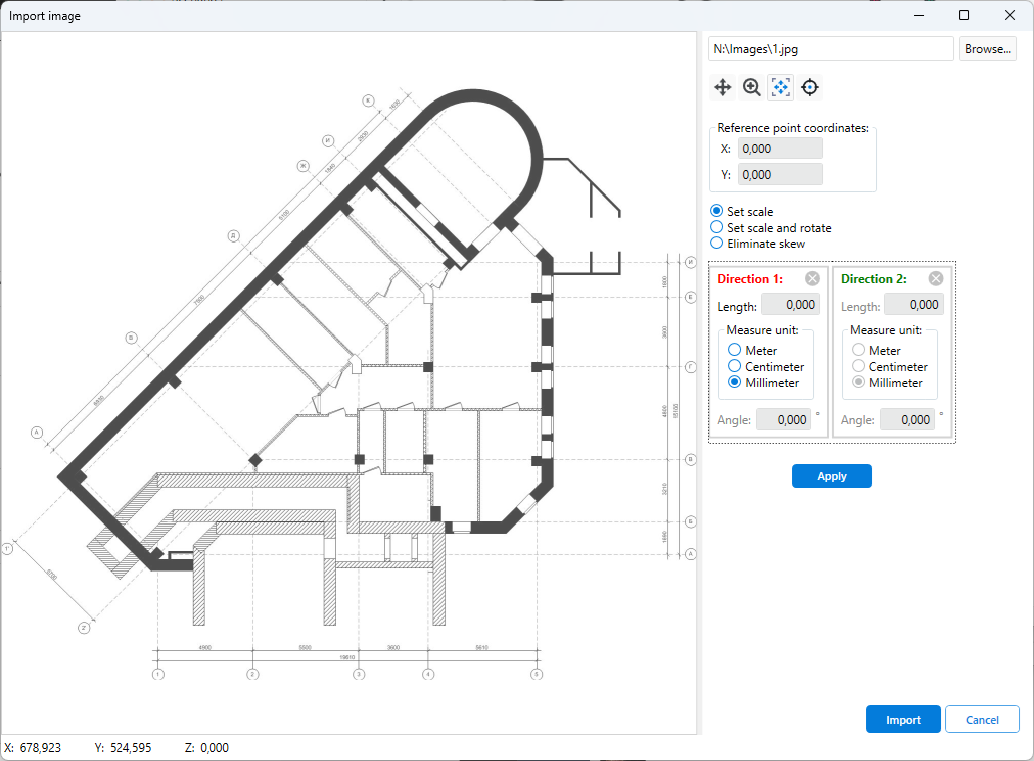This screenshot has height=761, width=1034.
Task: Switch back to the Set scale option
Action: coord(715,211)
